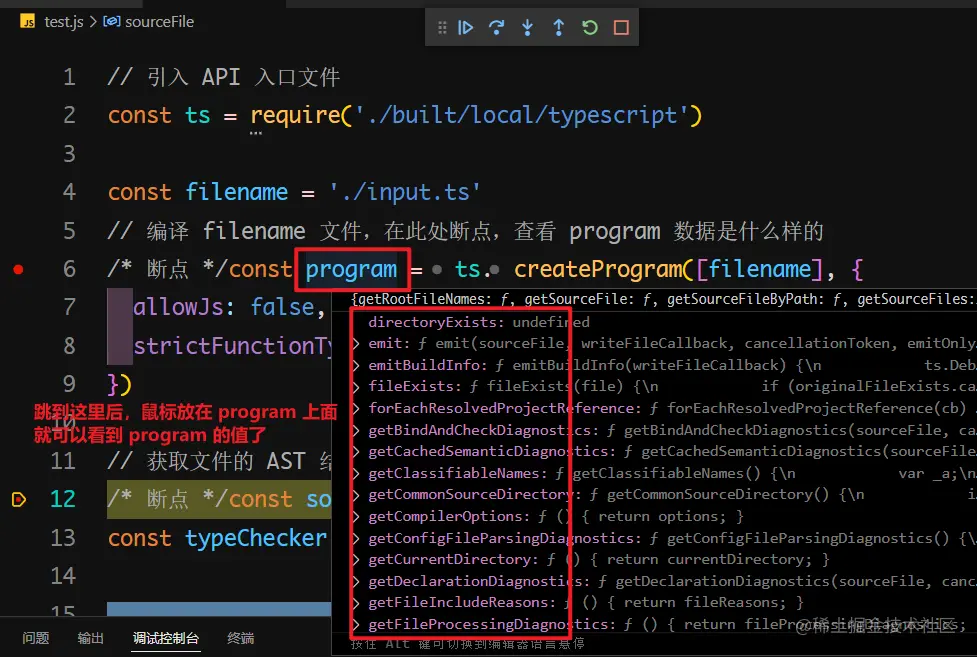977x657 pixels.
Task: Click './input.ts' string on line 4
Action: [405, 192]
